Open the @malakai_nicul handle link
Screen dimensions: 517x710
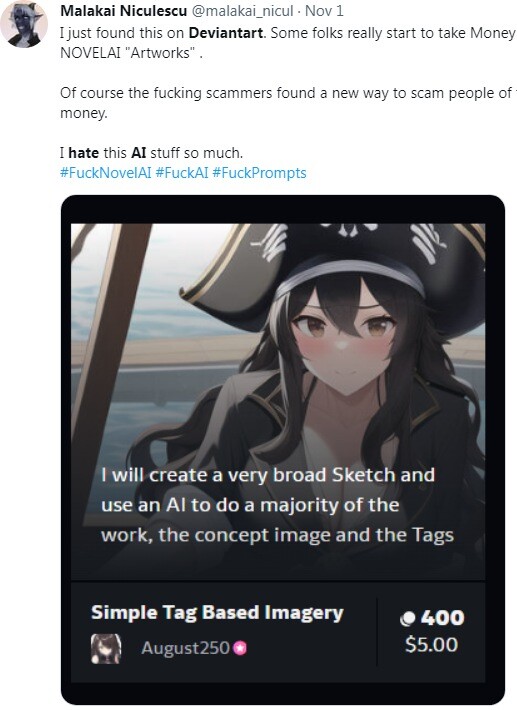point(243,11)
